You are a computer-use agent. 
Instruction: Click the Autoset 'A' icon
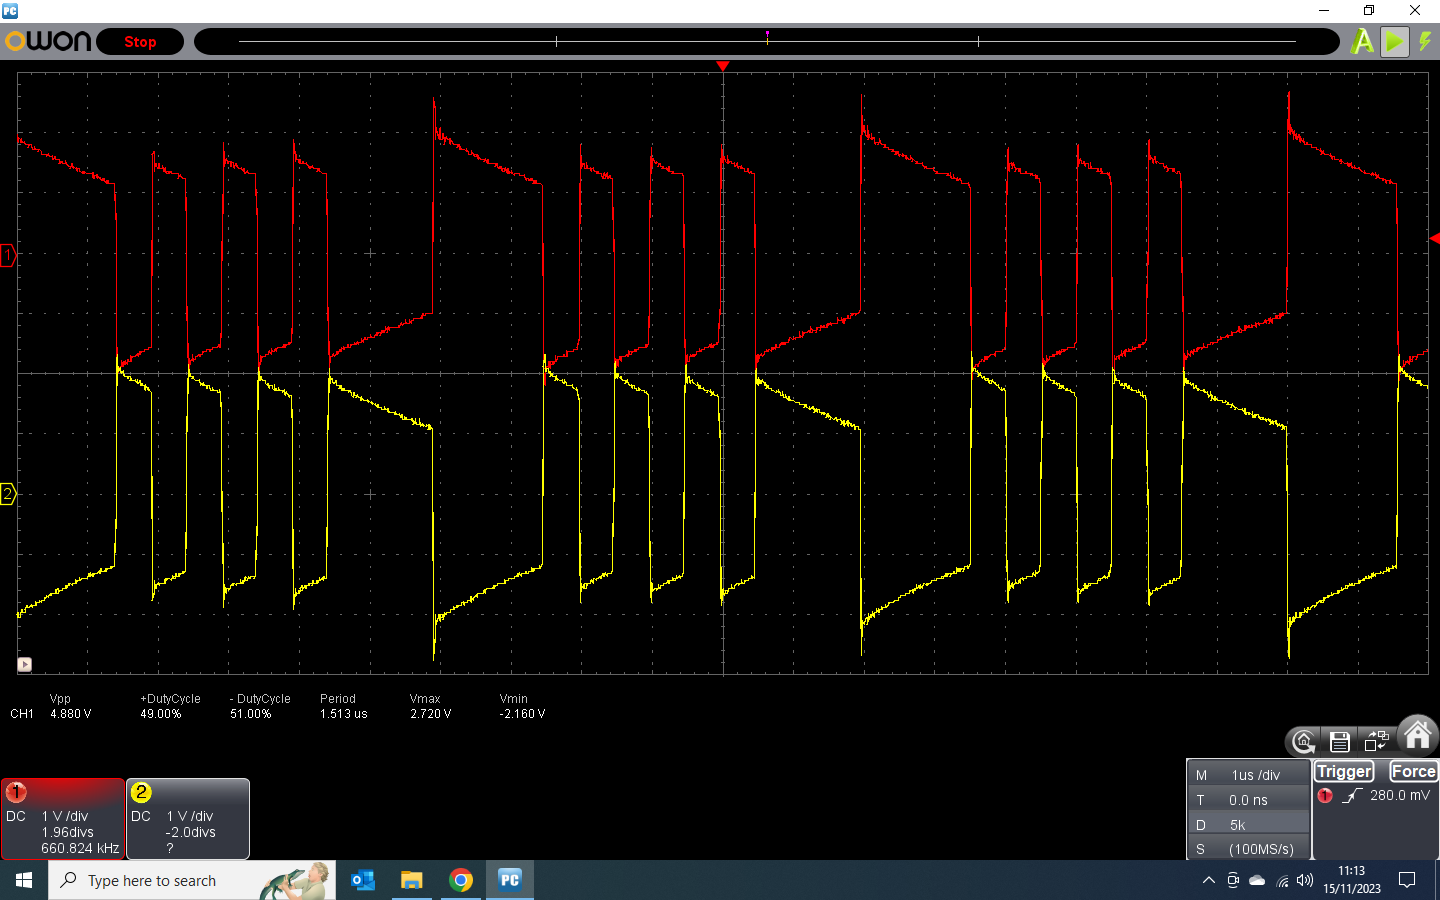[1362, 42]
